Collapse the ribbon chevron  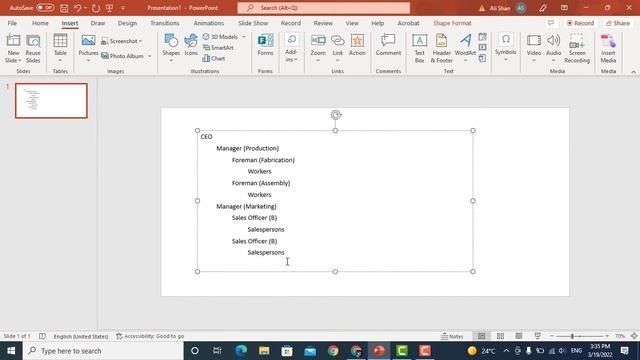(633, 72)
